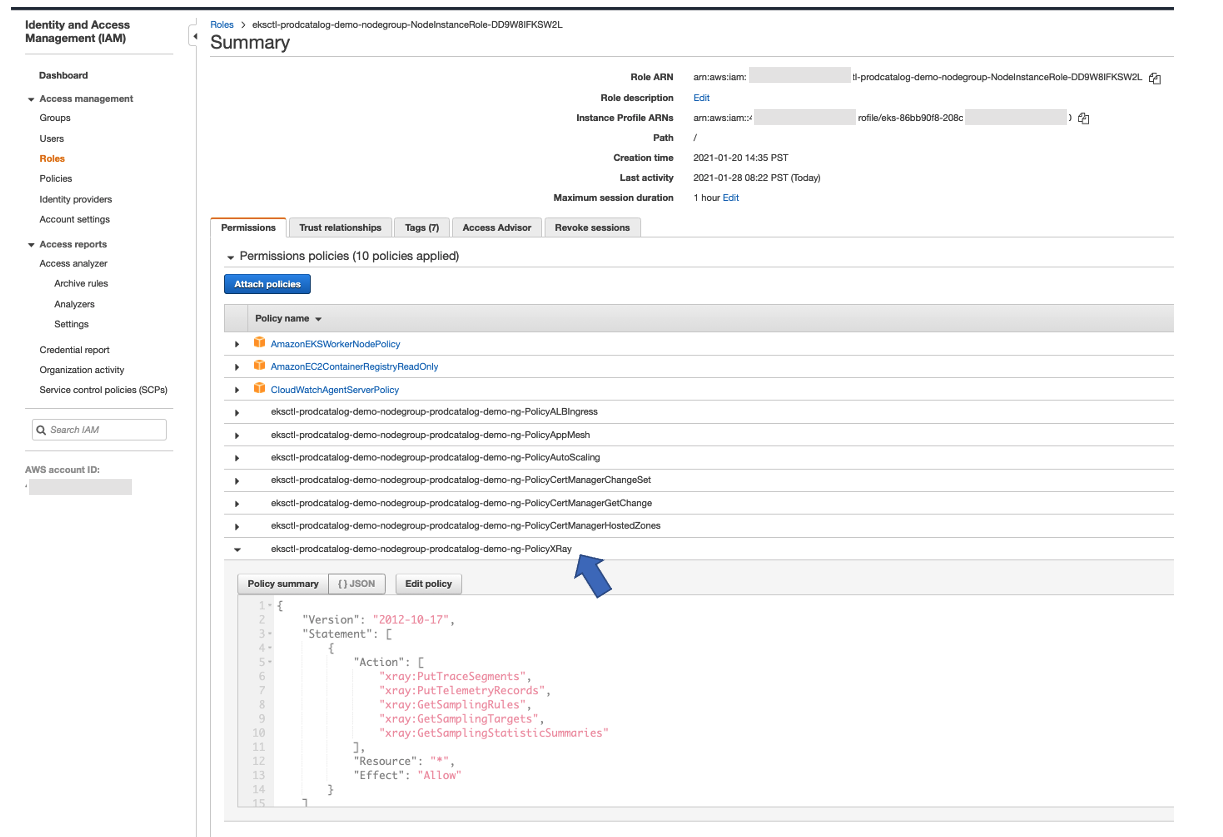
Task: Click the AmazonEC2ContainerRegistryReadOnly orange policy icon
Action: coord(260,366)
